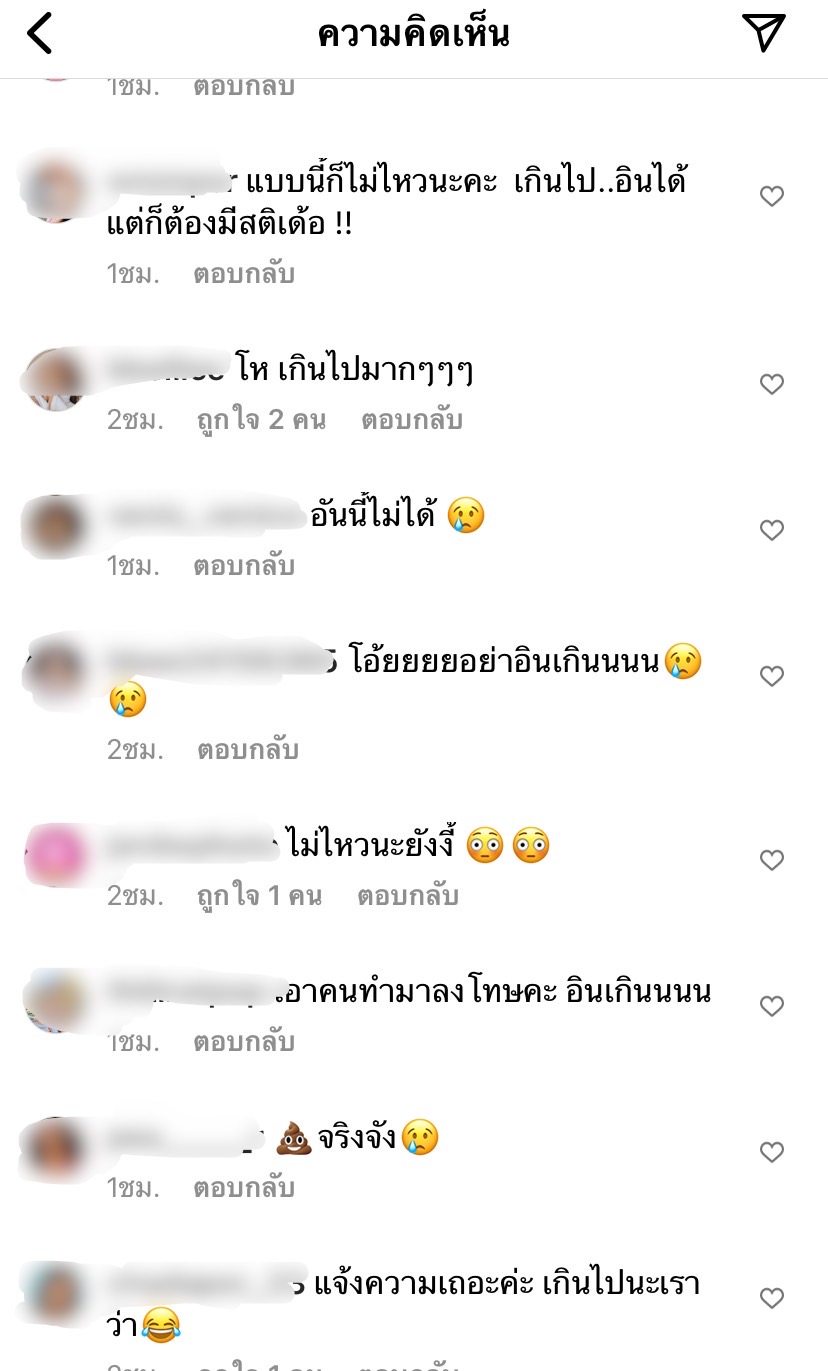
Task: View likes 'ถูกใจ 1 คน' under ไม่ไหวนะยังงี้
Action: pyautogui.click(x=260, y=896)
